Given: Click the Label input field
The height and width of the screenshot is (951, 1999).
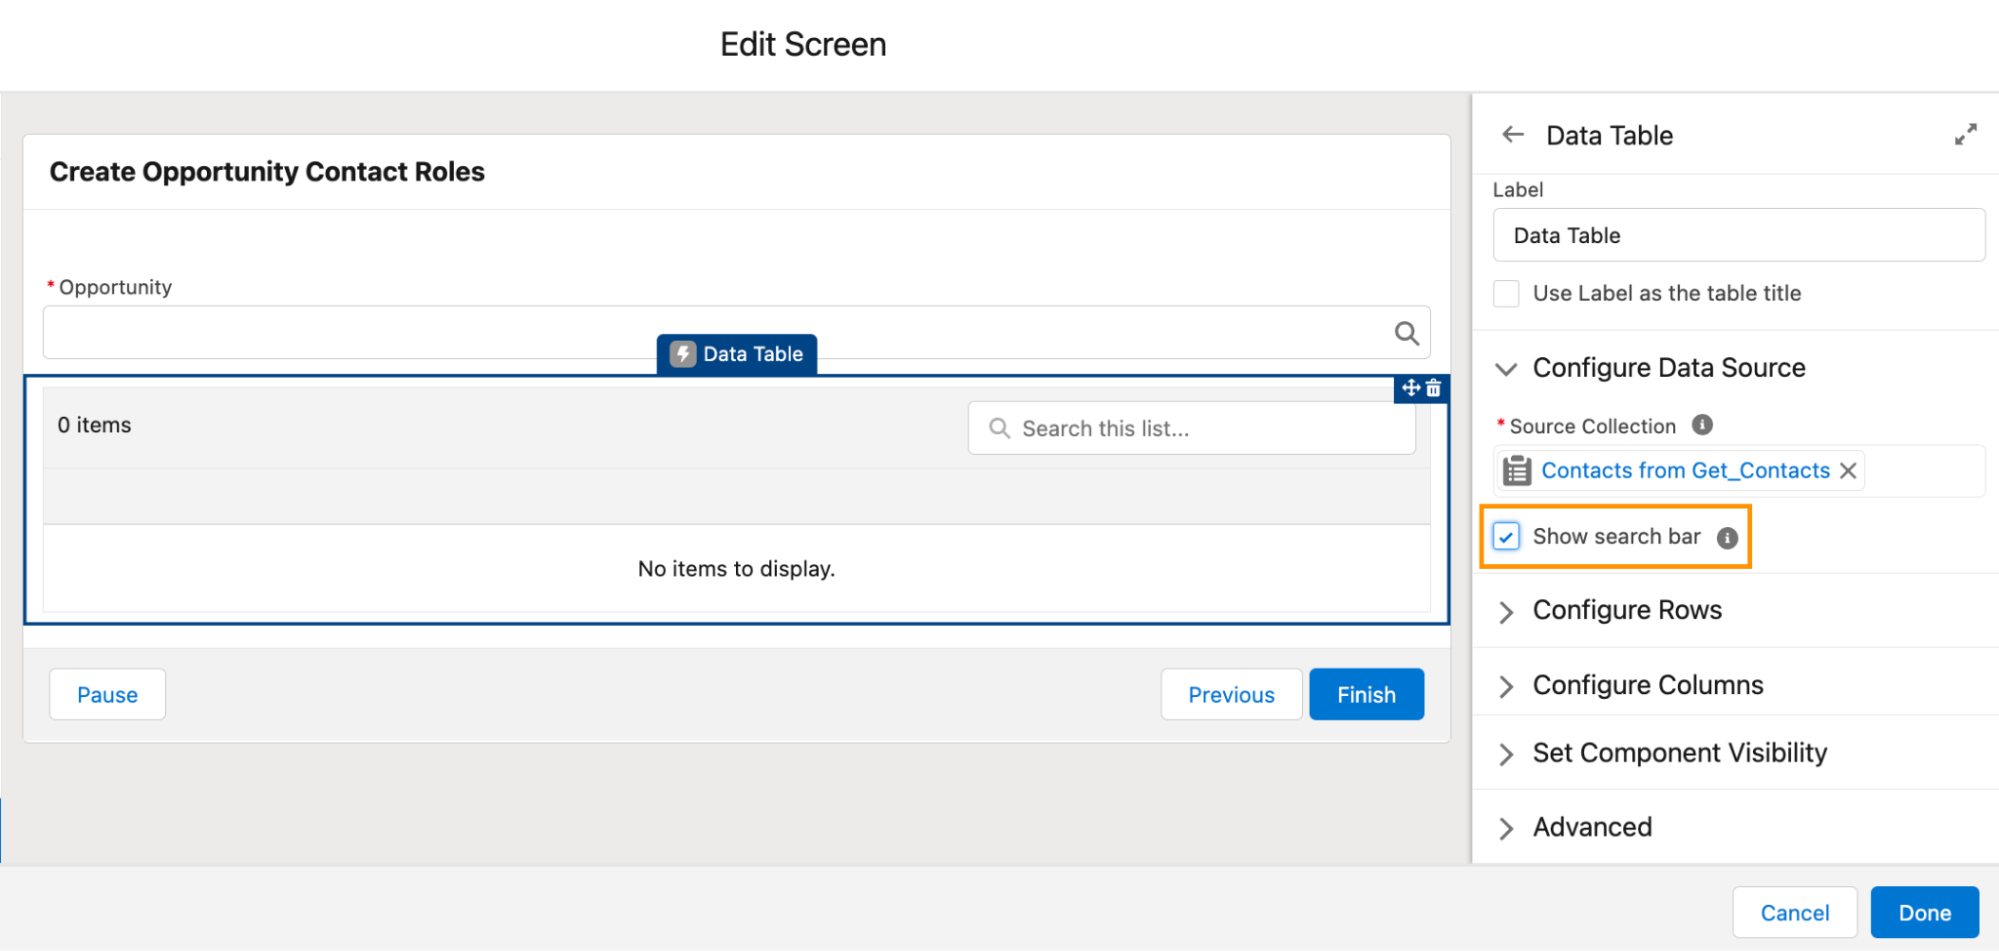Looking at the screenshot, I should coord(1738,235).
